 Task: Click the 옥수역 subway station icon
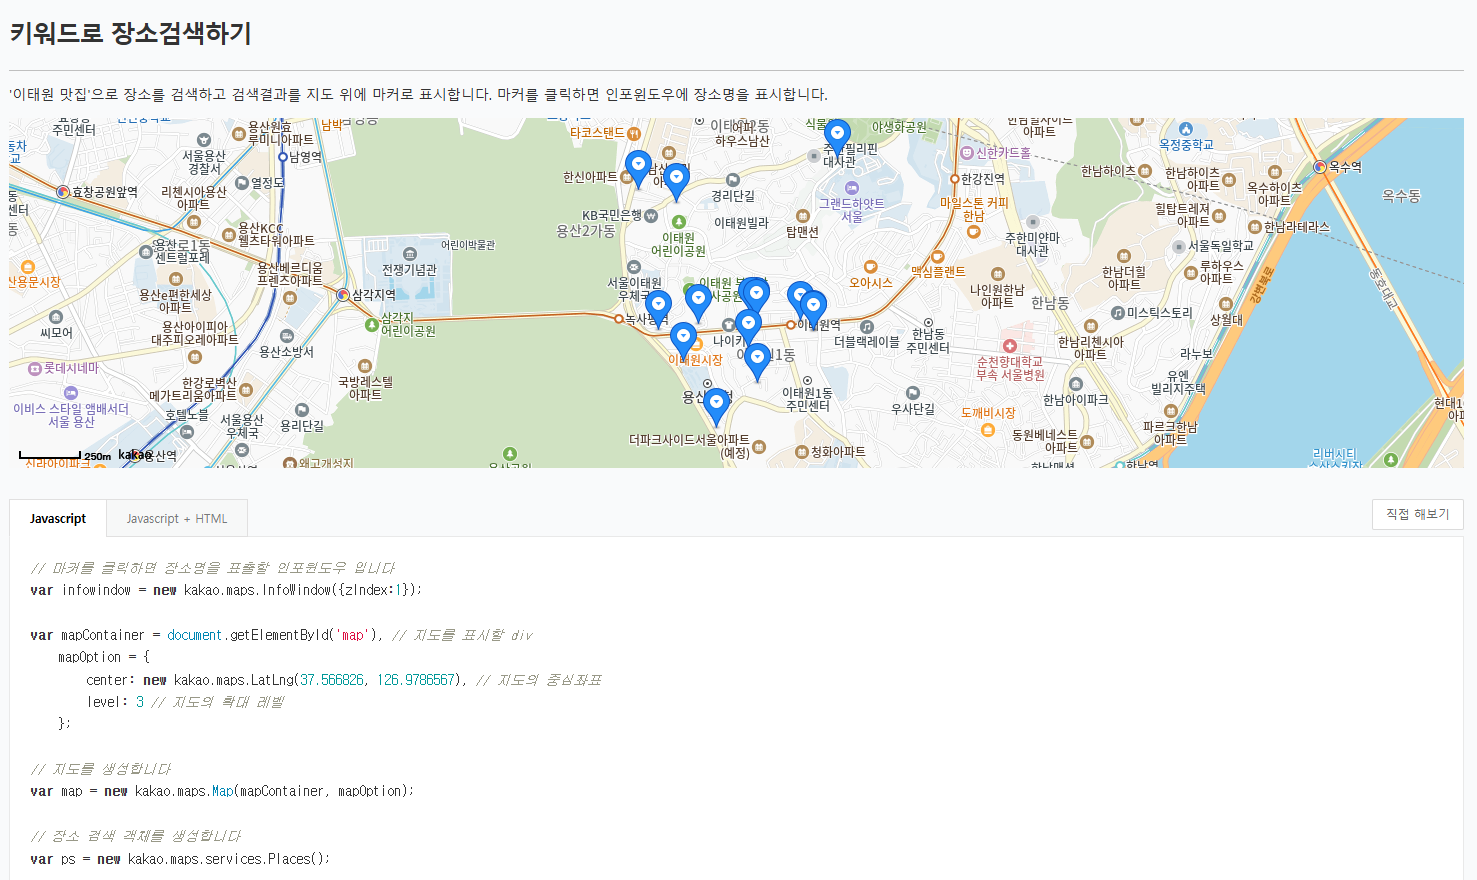point(1320,167)
